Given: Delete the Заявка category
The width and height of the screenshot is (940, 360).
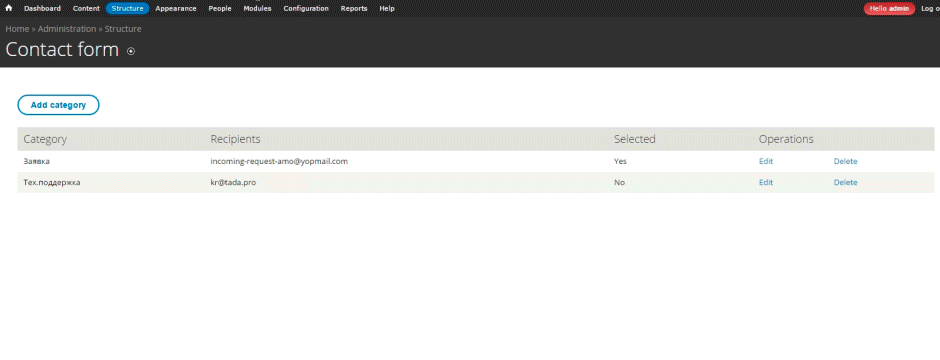Looking at the screenshot, I should click(845, 161).
